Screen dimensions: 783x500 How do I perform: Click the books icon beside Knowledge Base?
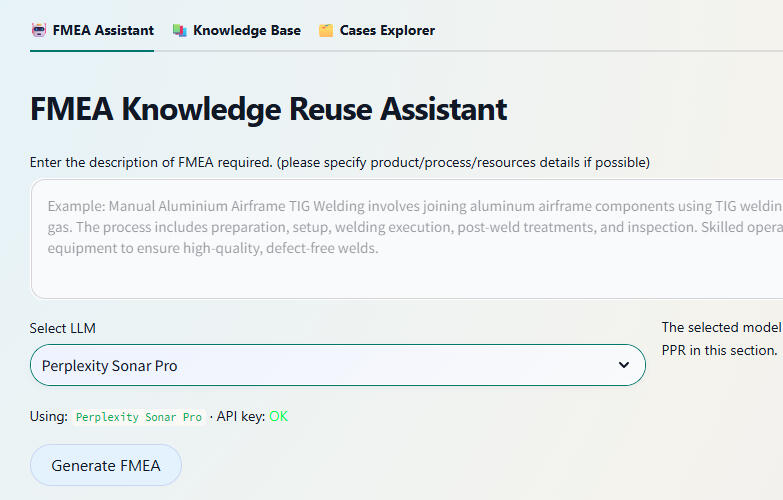179,30
